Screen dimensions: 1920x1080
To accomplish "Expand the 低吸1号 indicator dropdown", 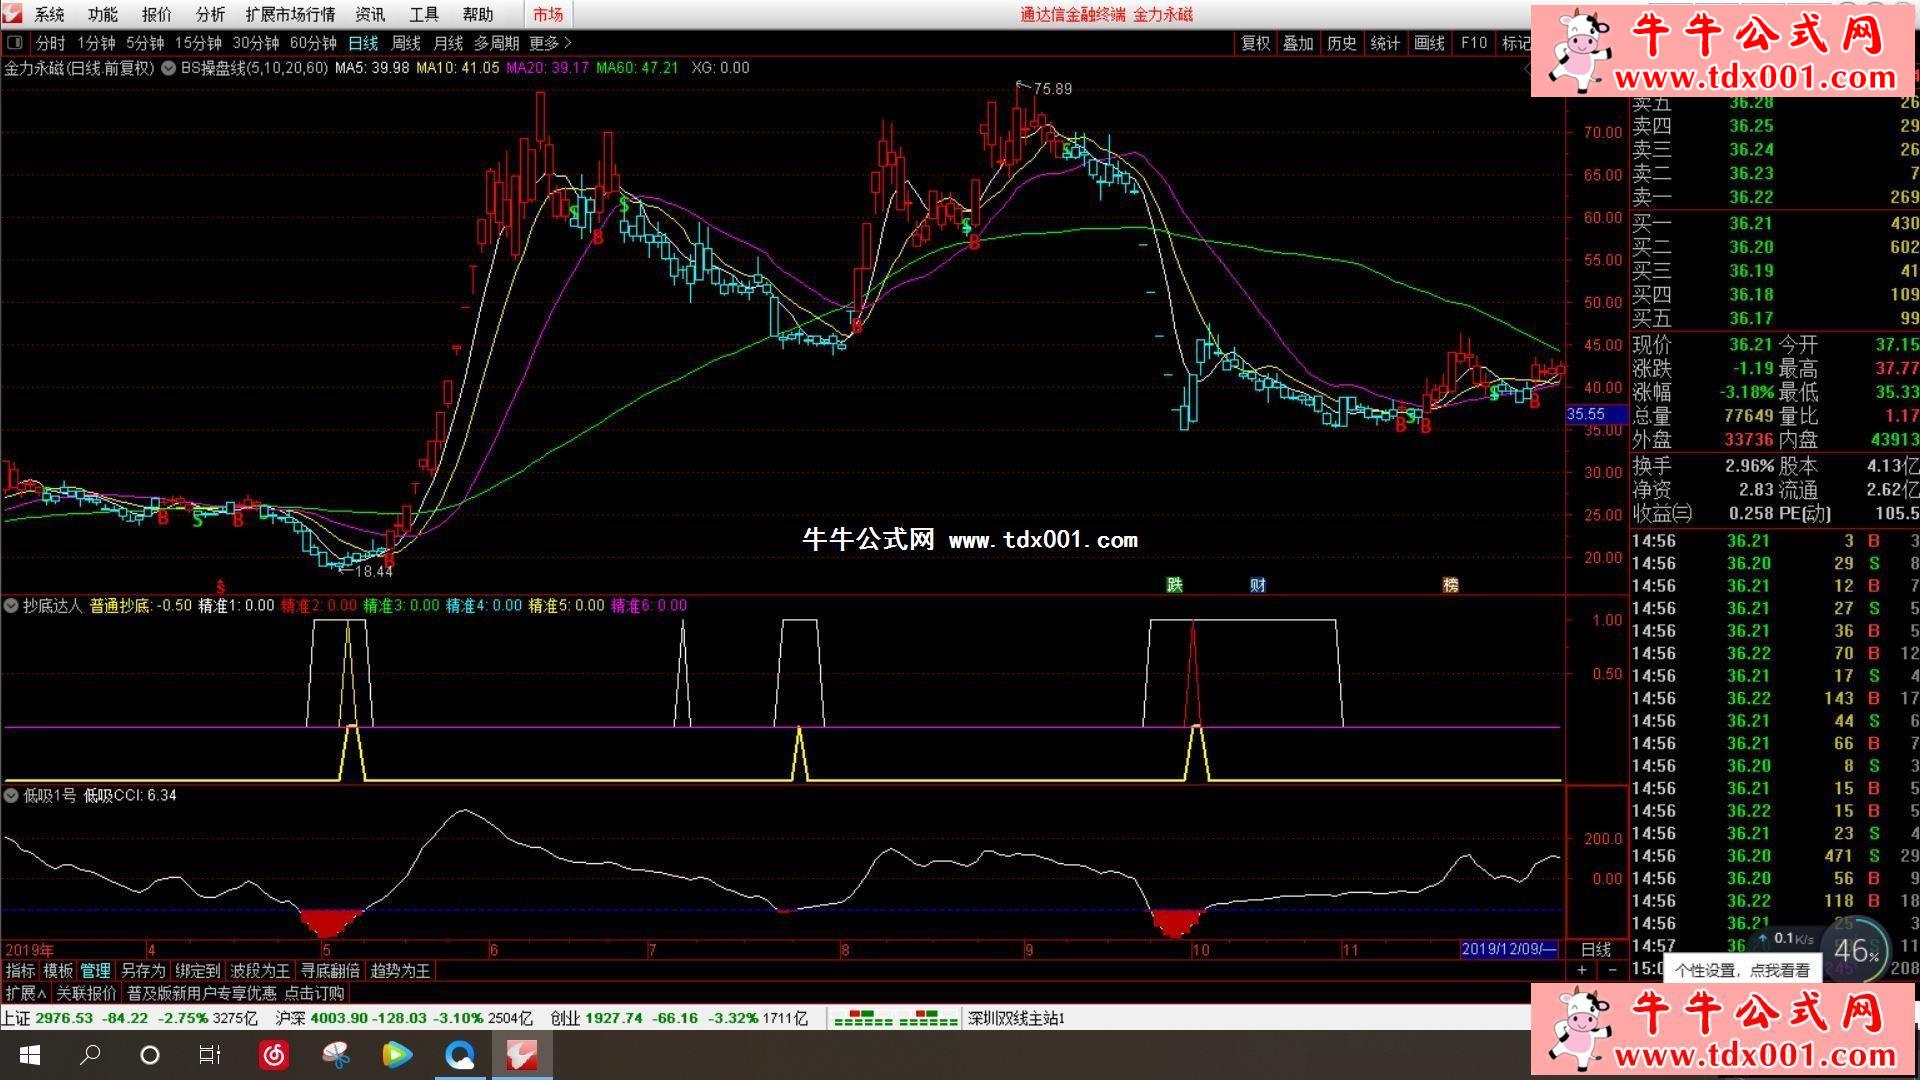I will pyautogui.click(x=11, y=795).
